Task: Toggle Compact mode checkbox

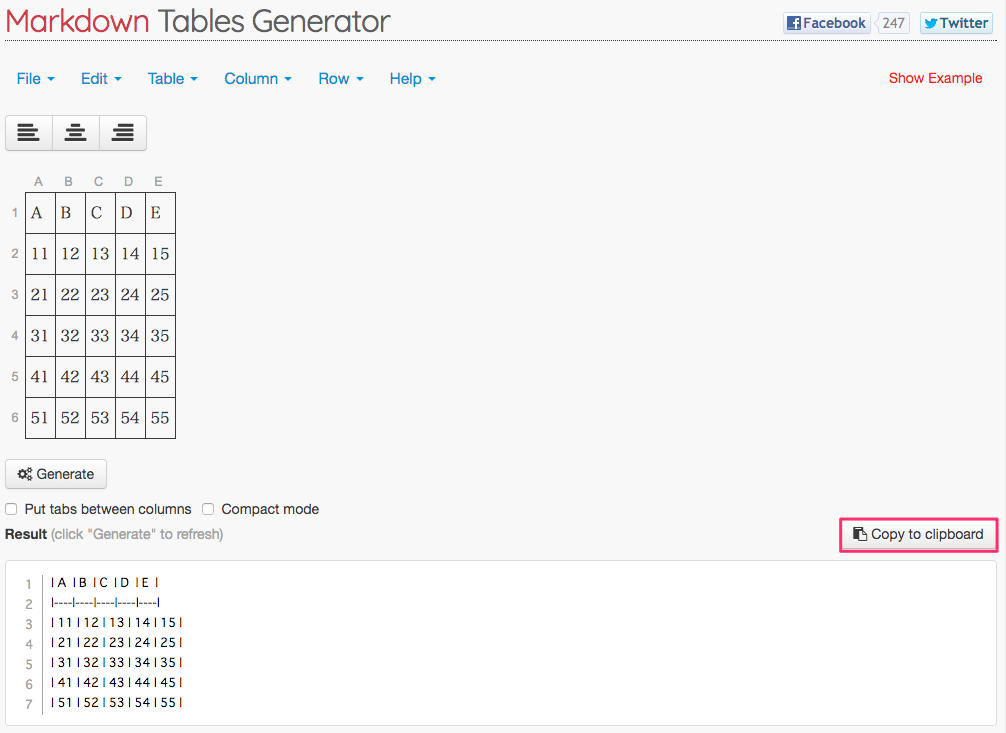Action: click(208, 509)
